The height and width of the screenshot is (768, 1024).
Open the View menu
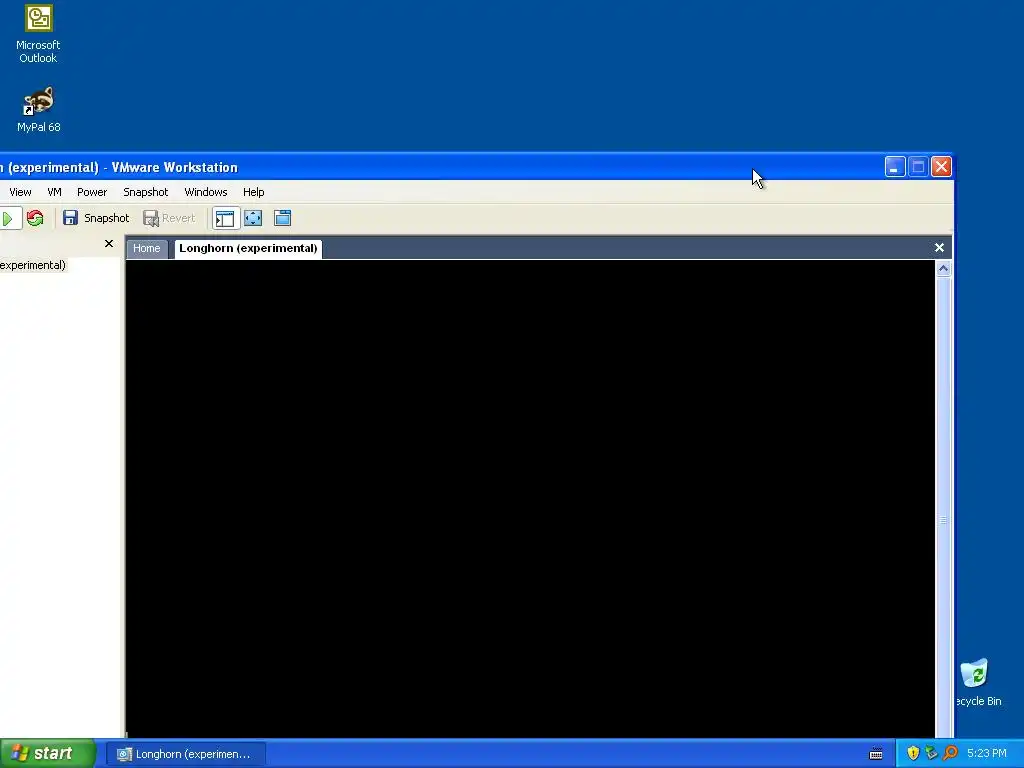click(x=20, y=192)
